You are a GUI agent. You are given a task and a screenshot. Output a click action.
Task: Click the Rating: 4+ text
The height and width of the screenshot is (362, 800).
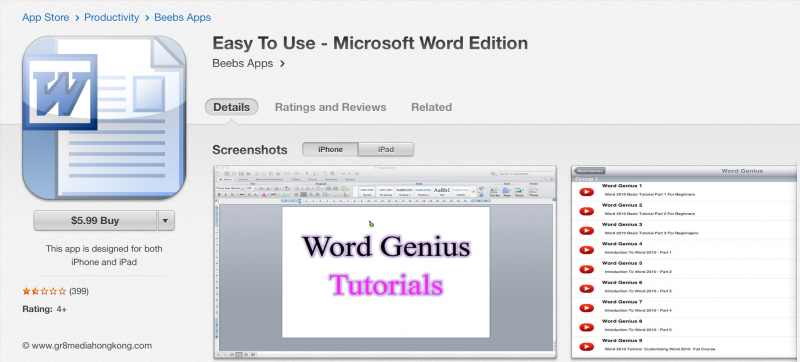(x=44, y=309)
